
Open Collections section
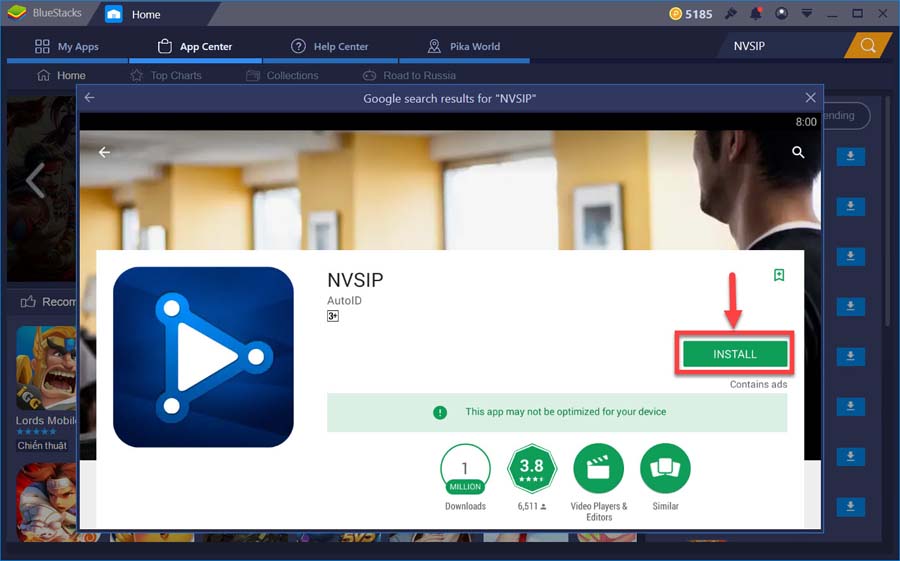[282, 75]
